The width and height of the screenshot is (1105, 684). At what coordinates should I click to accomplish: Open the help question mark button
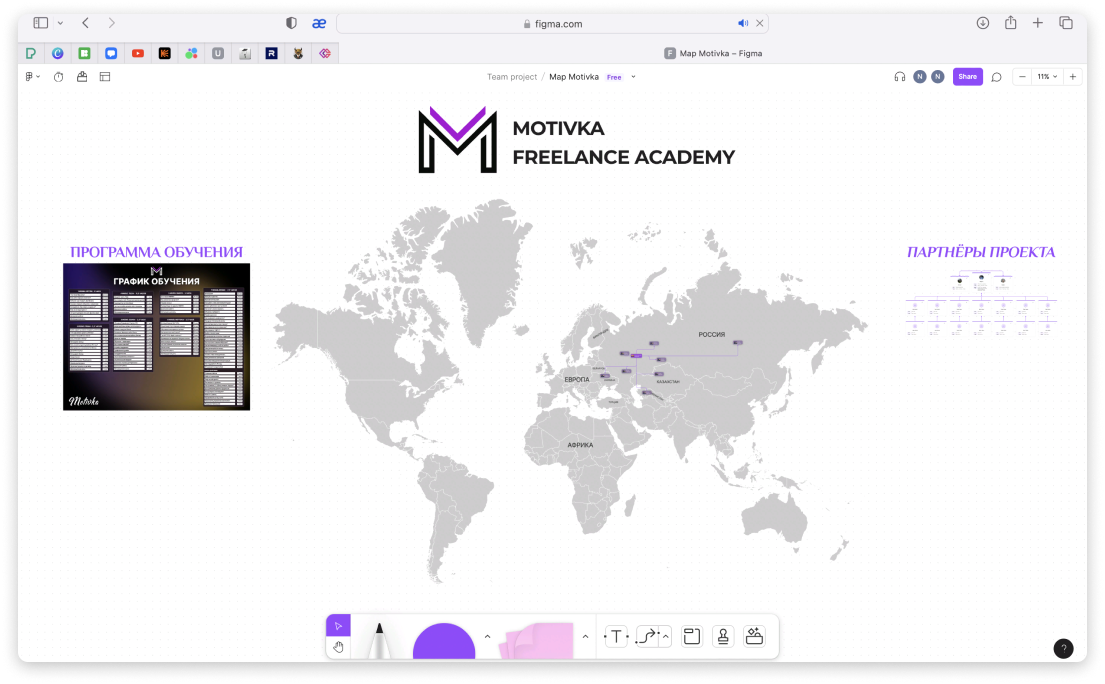point(1063,648)
